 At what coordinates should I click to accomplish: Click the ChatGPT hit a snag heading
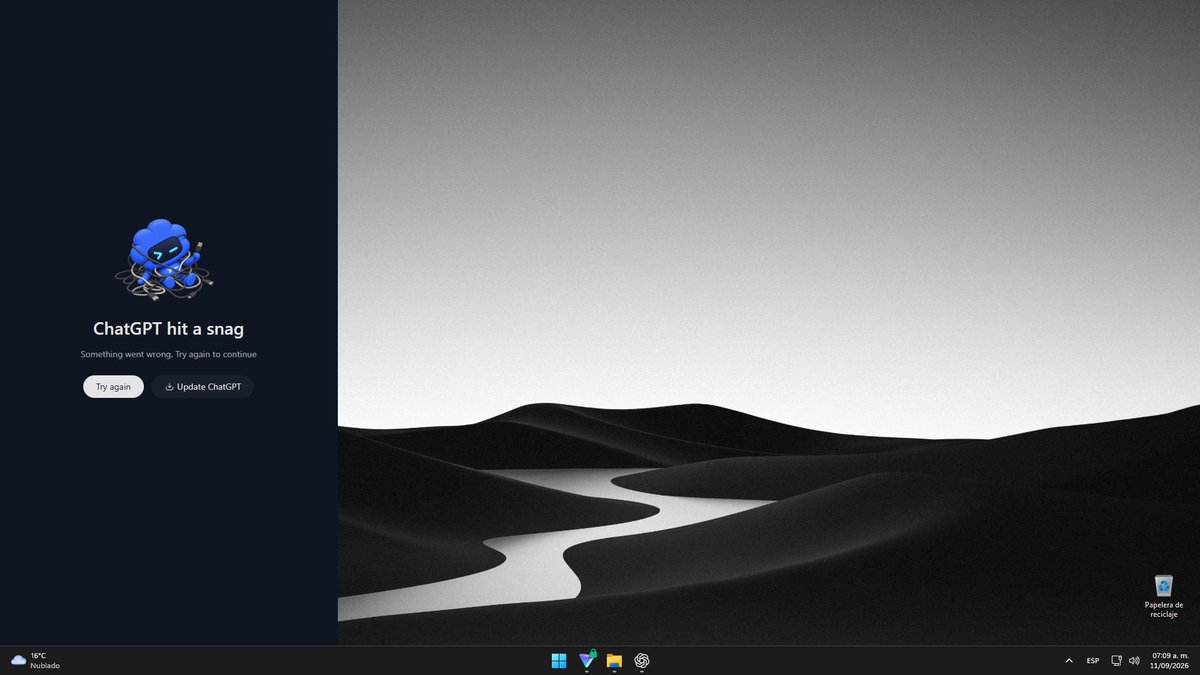point(168,328)
